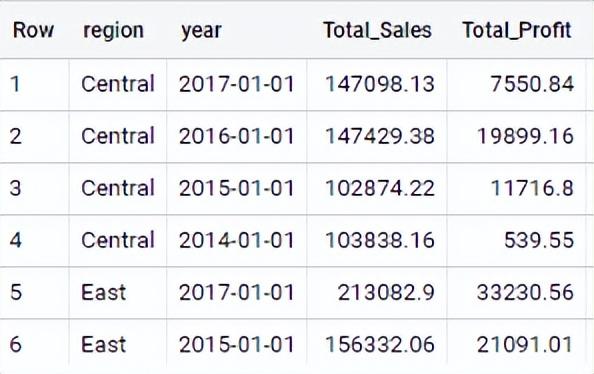Select the profit value 33230.56

coord(525,293)
